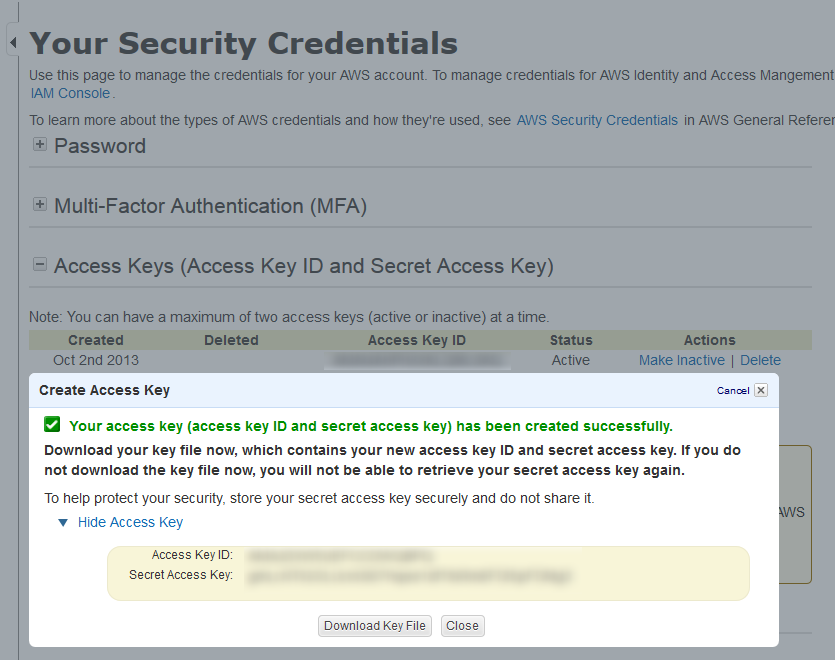Click the green success checkmark icon
This screenshot has width=835, height=660.
52,425
